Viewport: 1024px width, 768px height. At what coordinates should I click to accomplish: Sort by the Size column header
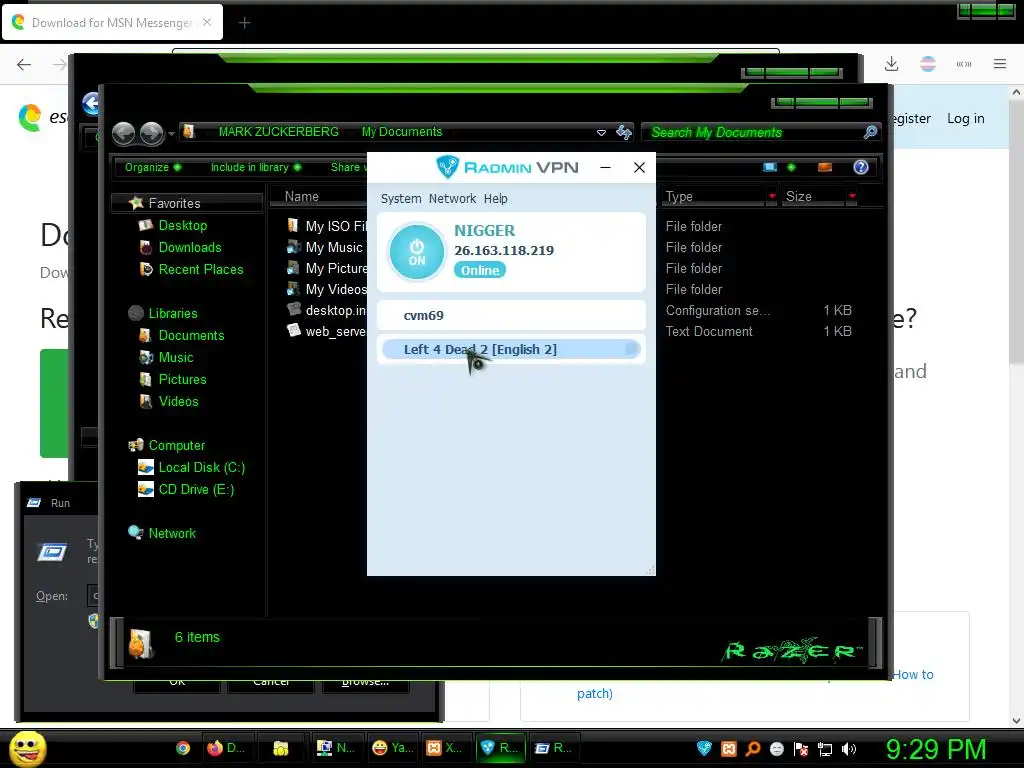click(x=799, y=197)
